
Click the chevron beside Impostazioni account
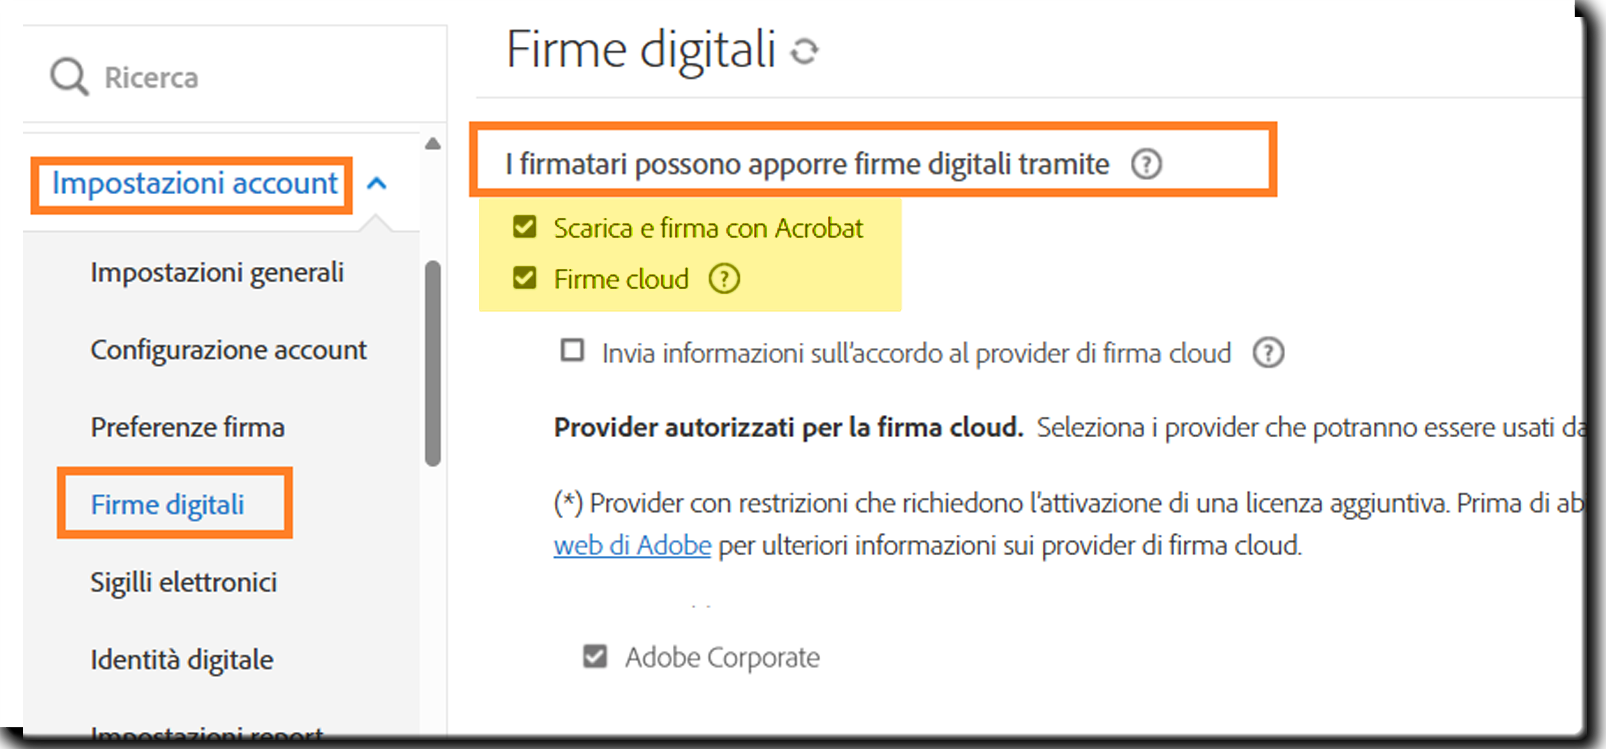[378, 182]
